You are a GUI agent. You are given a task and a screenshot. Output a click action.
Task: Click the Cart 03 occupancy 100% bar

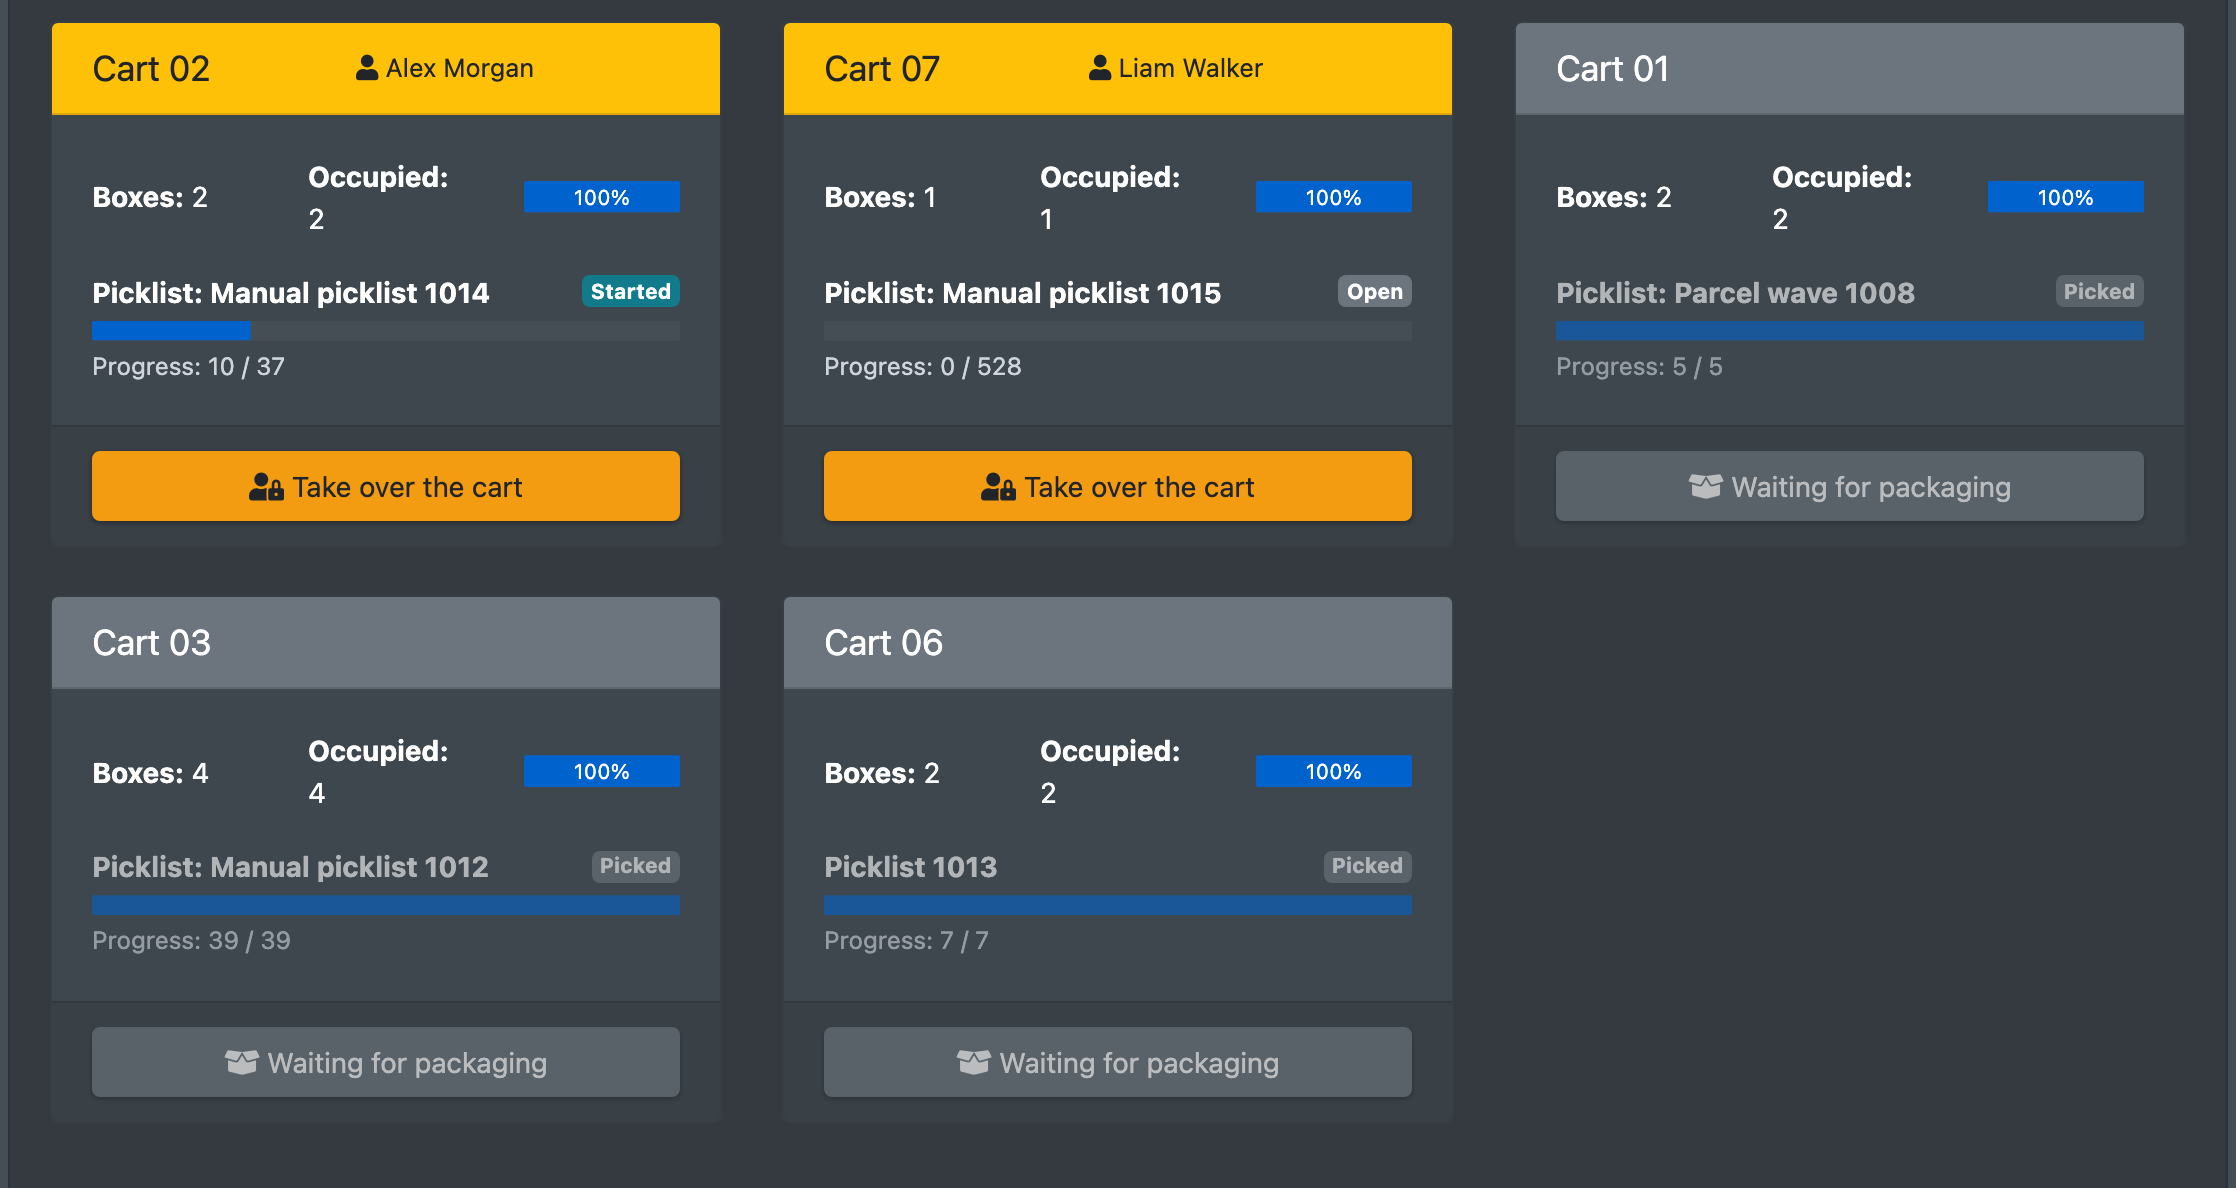click(602, 771)
